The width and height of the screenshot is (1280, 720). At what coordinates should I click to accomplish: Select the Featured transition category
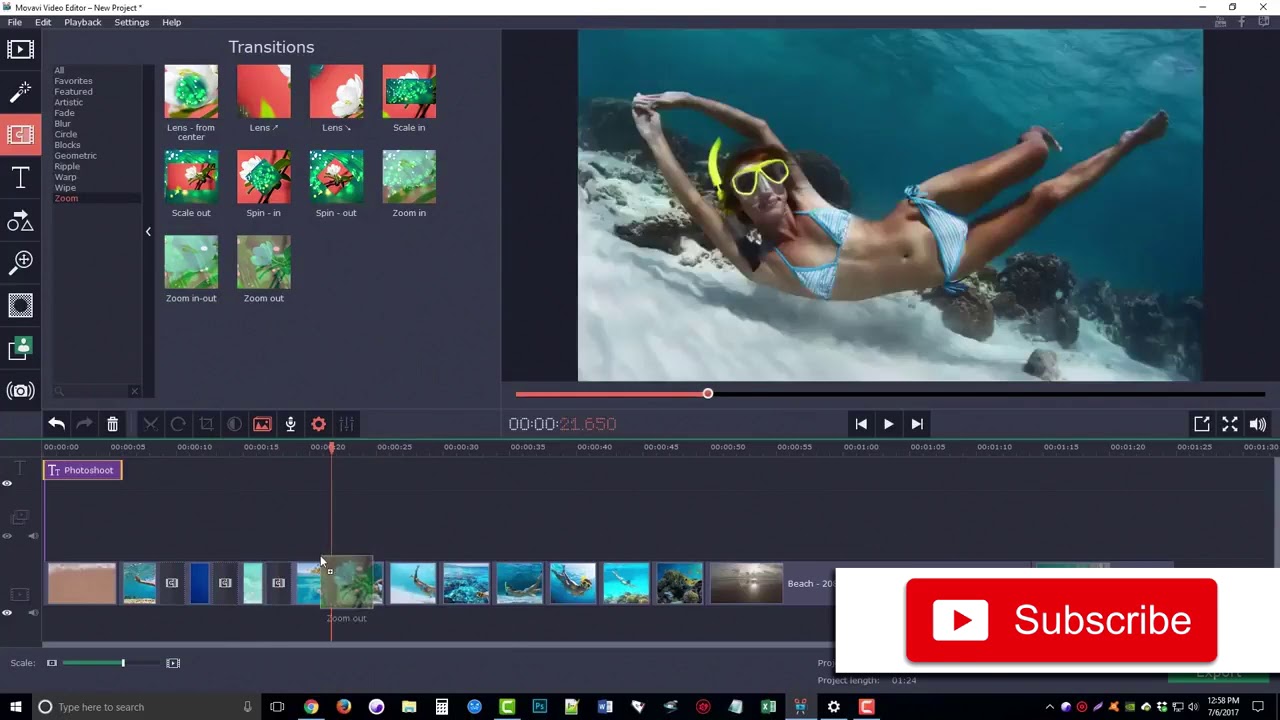[x=73, y=92]
